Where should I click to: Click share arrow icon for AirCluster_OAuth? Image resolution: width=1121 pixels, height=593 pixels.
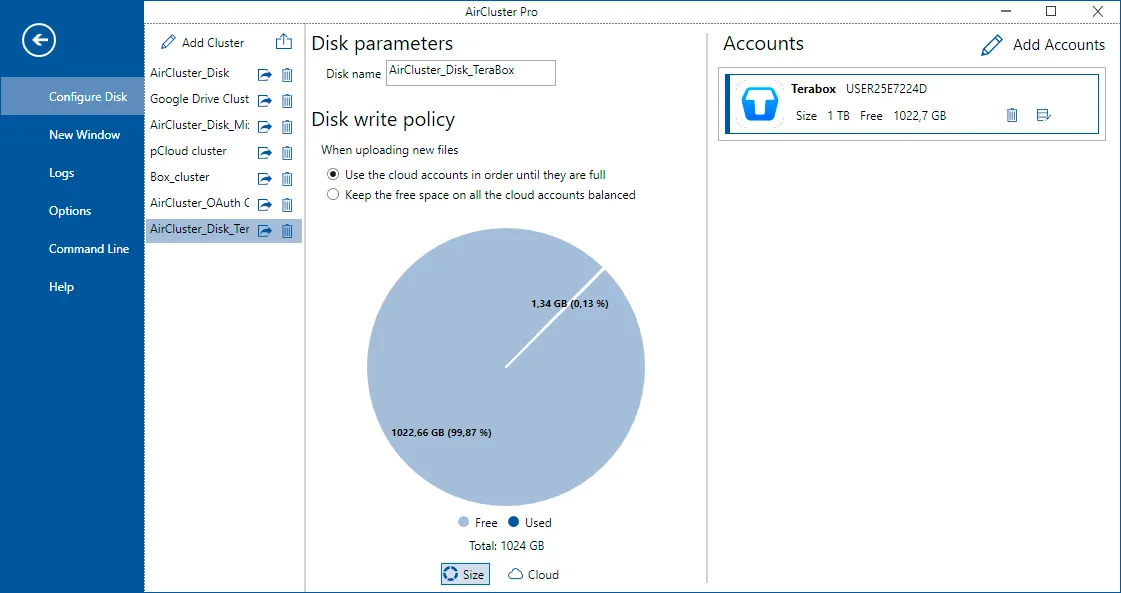point(265,205)
